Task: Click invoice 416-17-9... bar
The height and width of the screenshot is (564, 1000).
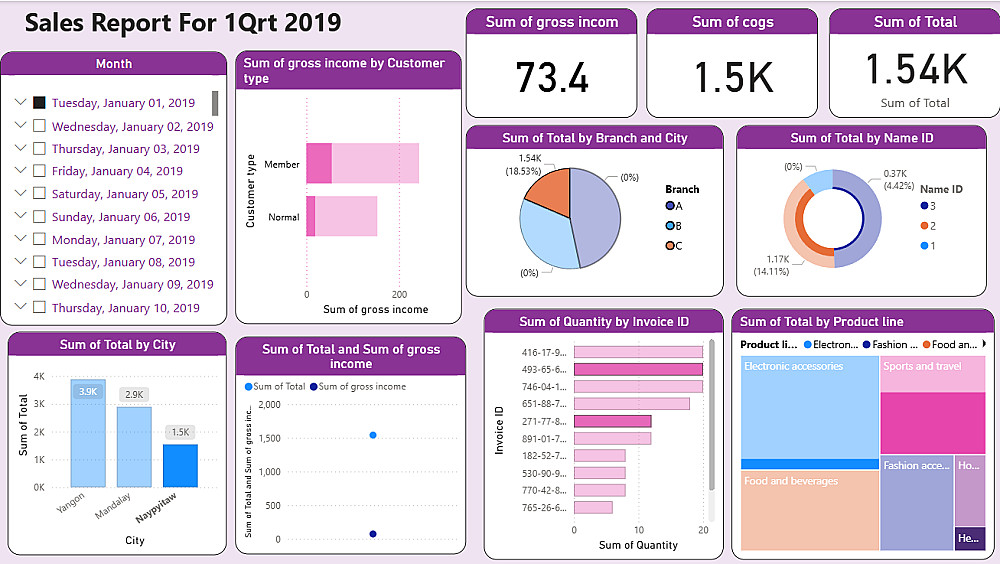Action: click(x=638, y=352)
